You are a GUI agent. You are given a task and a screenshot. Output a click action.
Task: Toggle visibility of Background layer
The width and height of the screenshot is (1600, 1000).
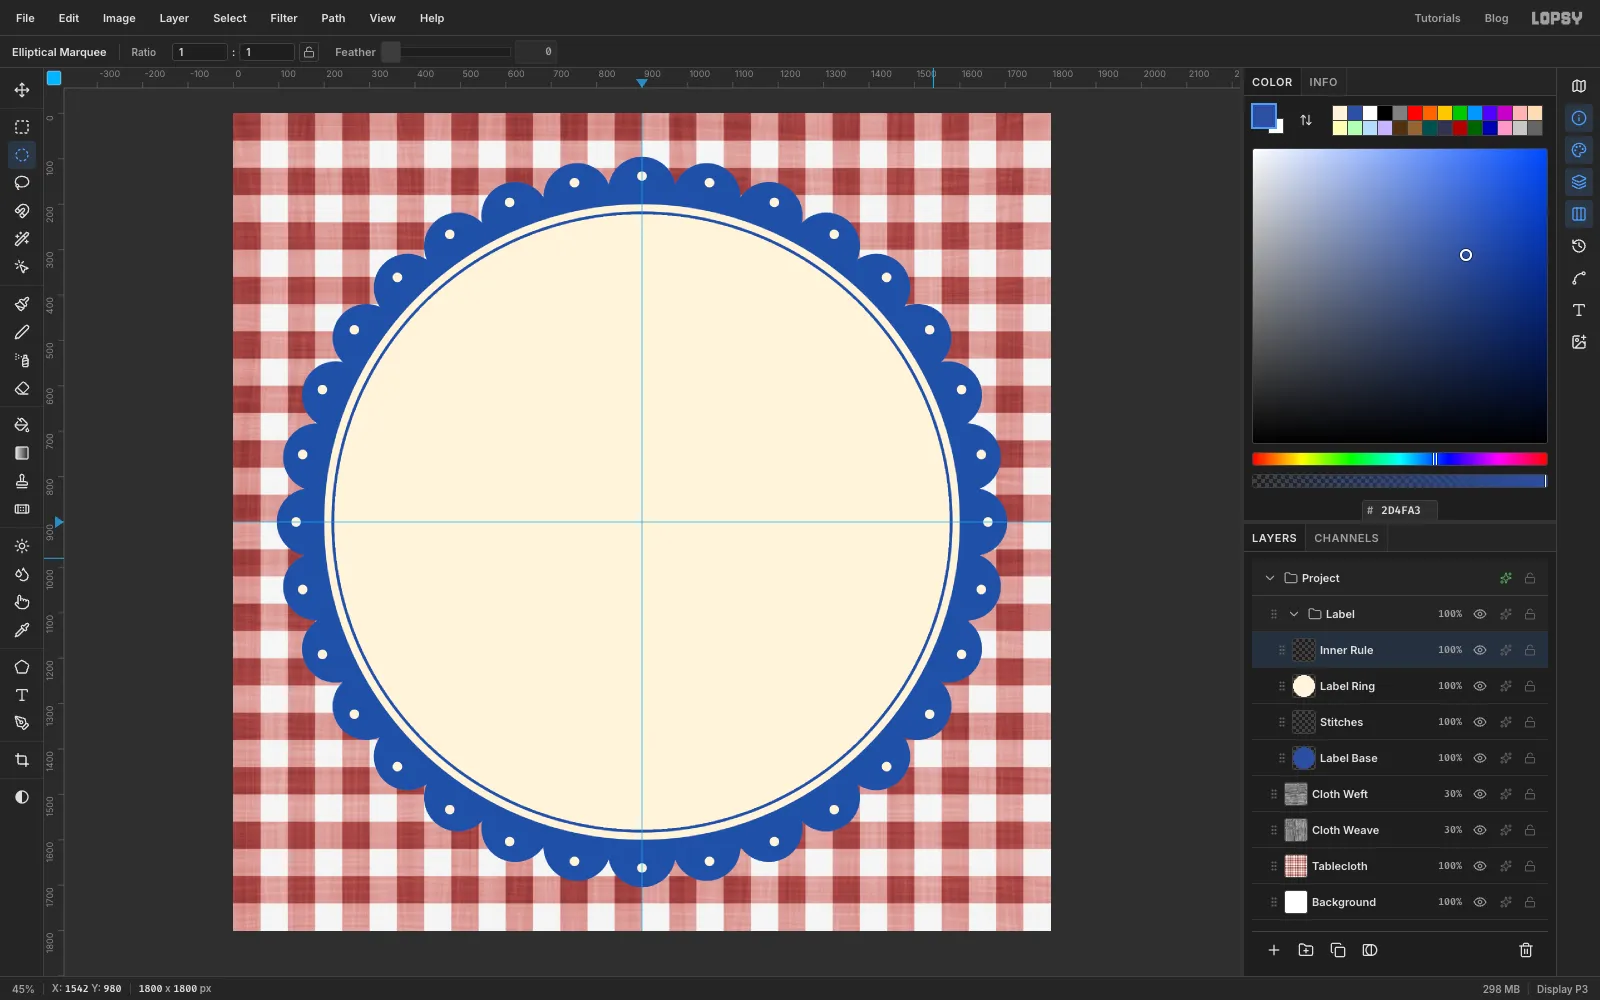coord(1480,902)
